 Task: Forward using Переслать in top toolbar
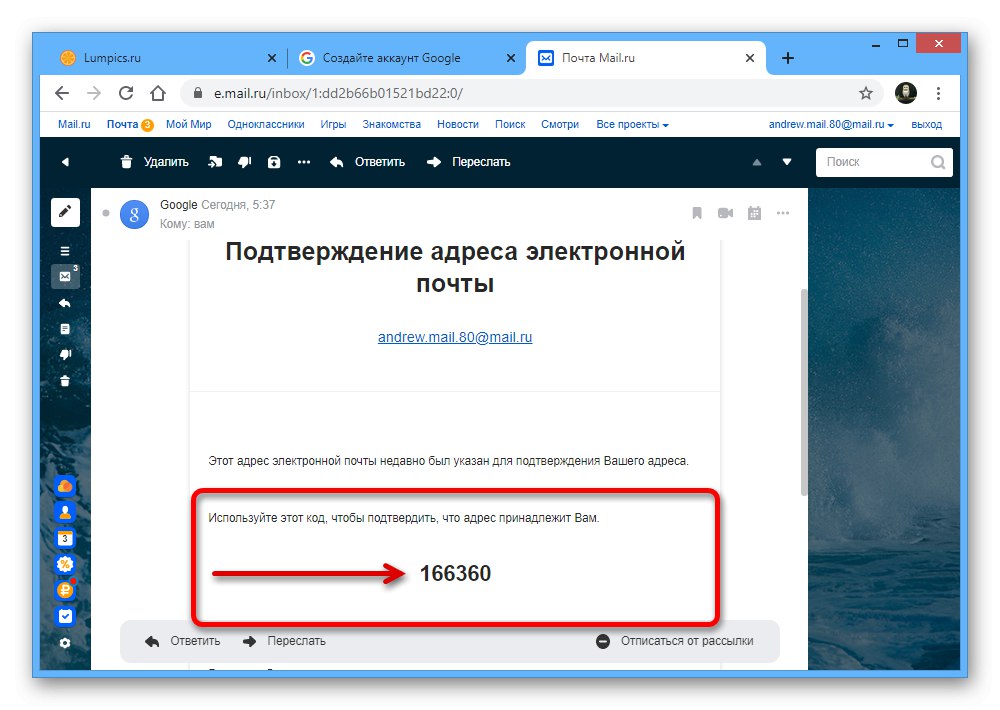tap(468, 162)
